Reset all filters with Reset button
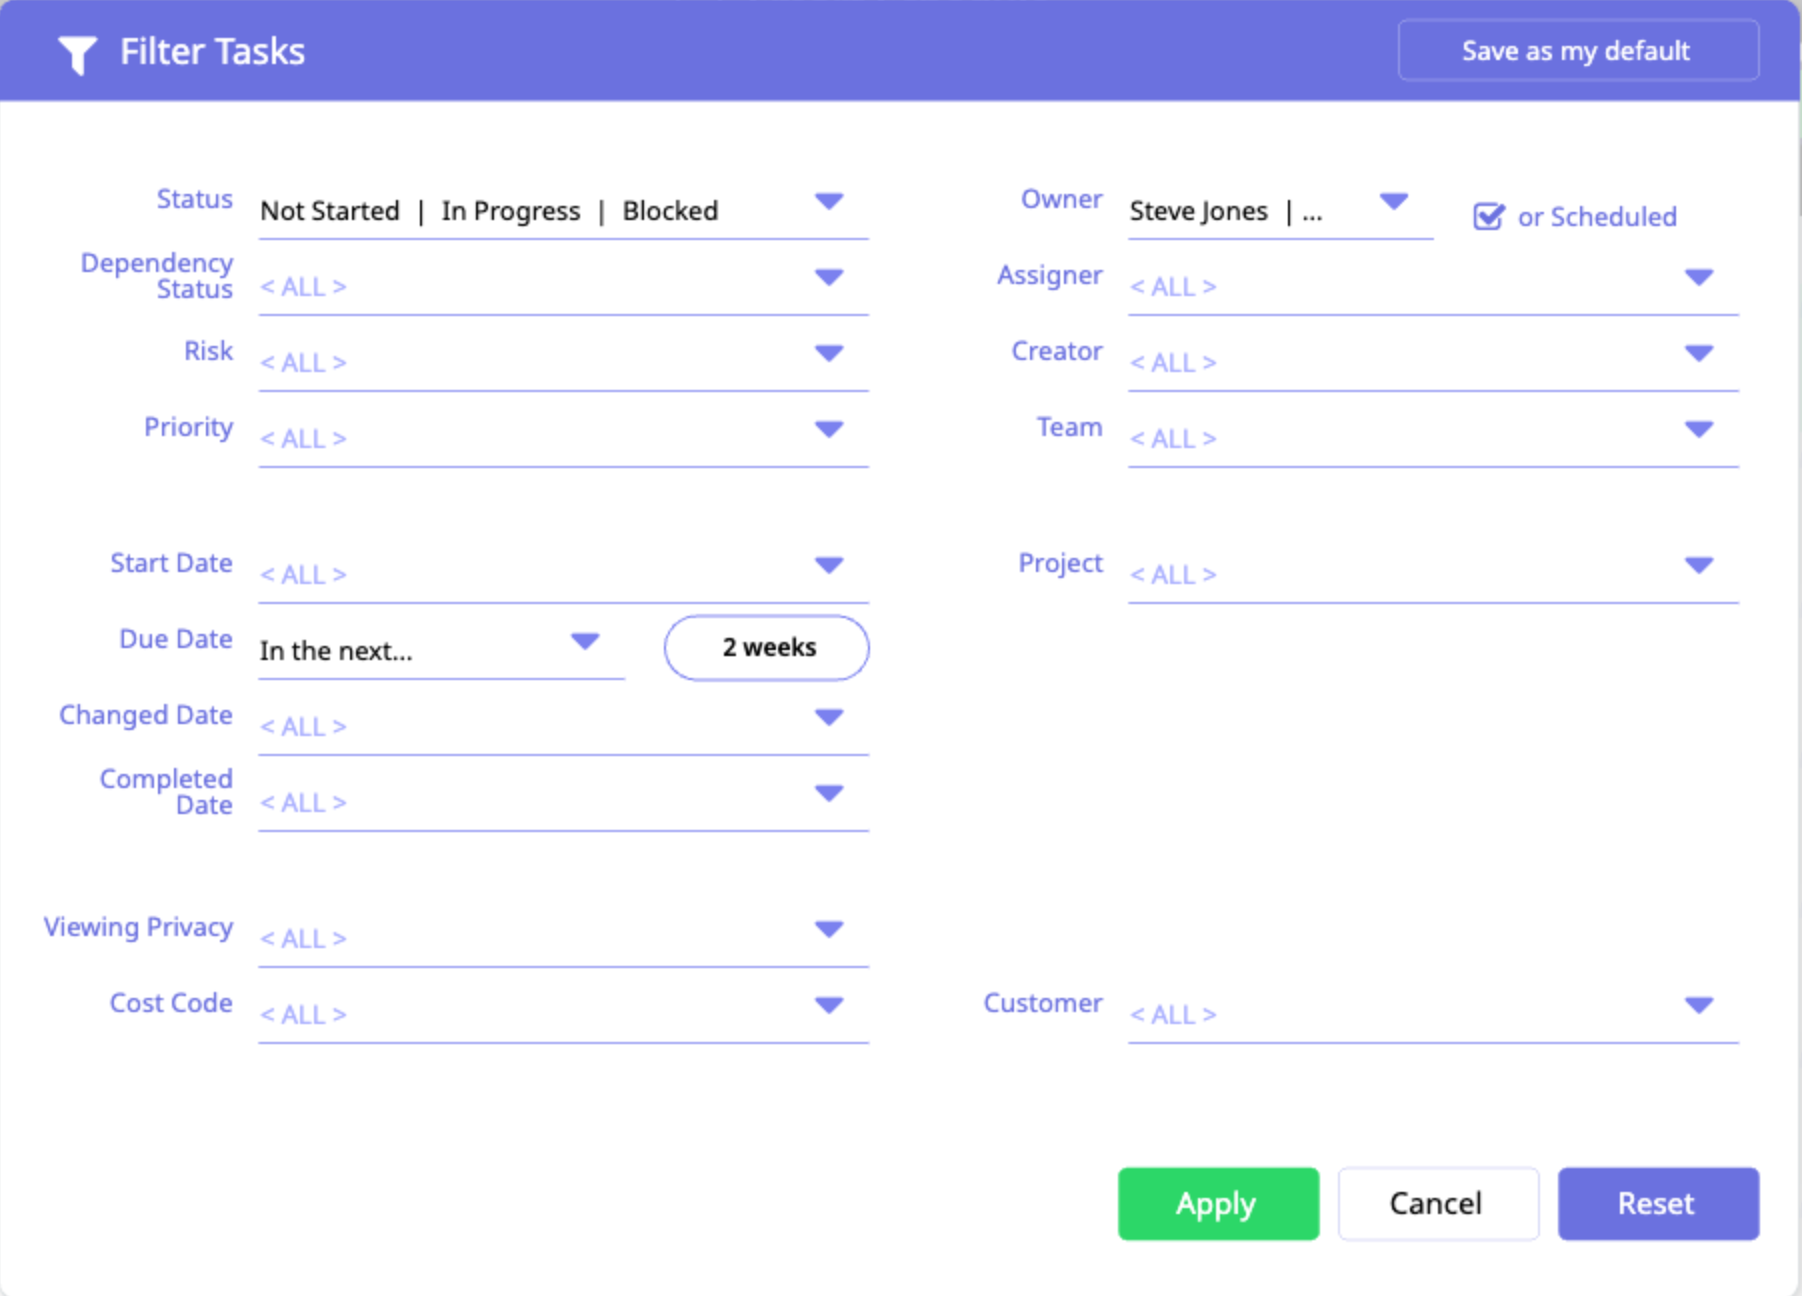Viewport: 1802px width, 1296px height. point(1657,1203)
